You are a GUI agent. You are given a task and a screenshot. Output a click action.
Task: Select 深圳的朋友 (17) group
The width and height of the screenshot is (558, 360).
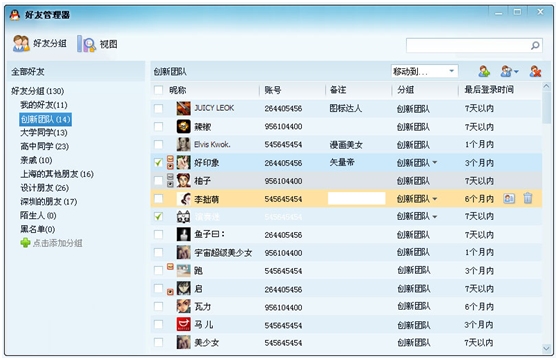coord(48,202)
